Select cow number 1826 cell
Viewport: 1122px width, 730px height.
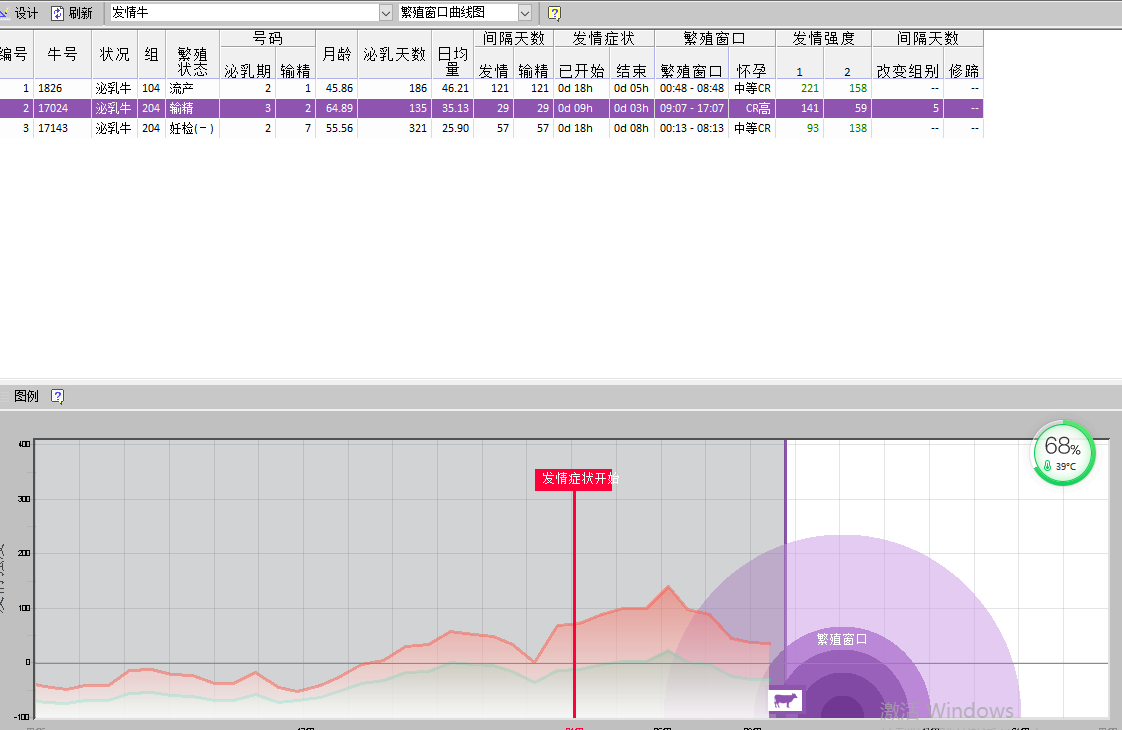(62, 88)
